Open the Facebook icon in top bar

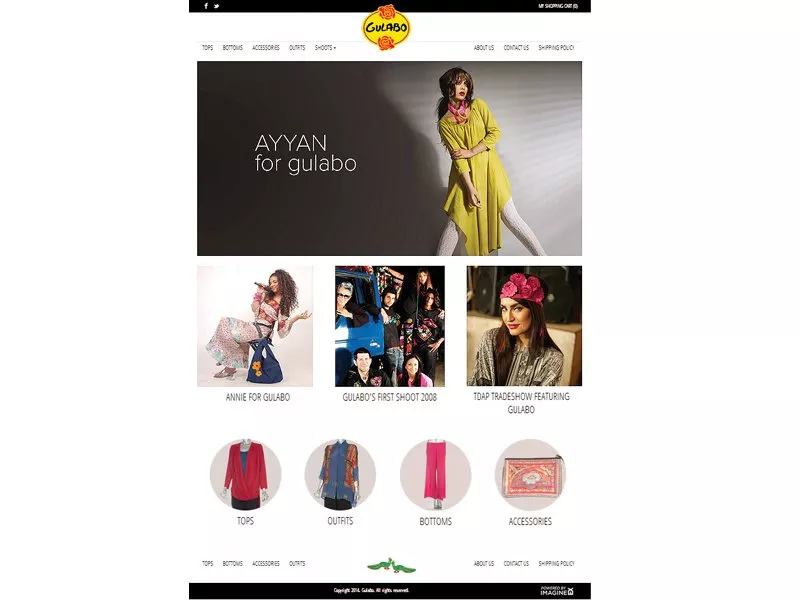click(206, 6)
